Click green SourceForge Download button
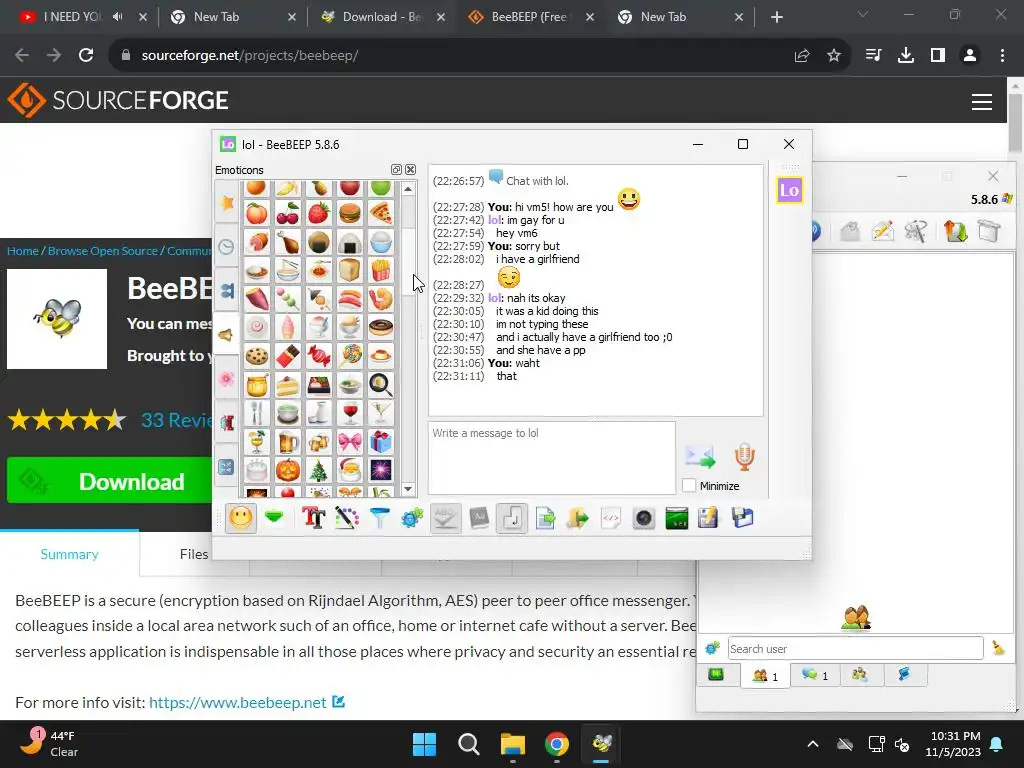 click(109, 481)
